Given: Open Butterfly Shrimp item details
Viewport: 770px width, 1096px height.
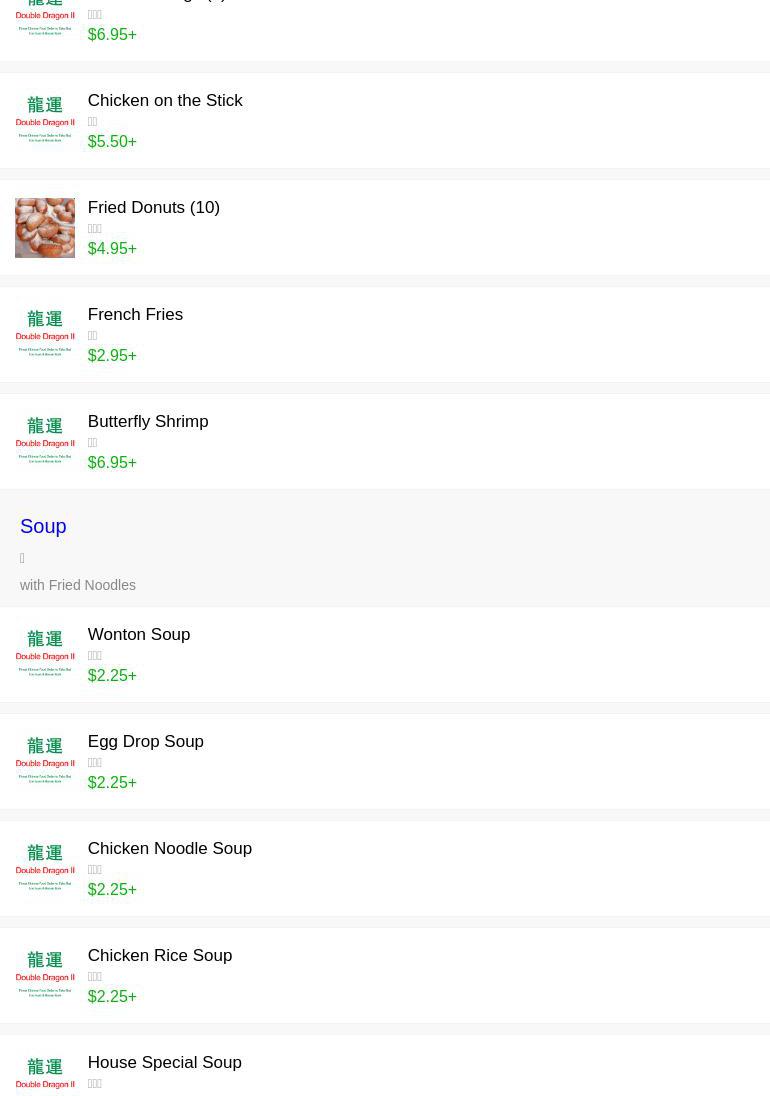Looking at the screenshot, I should pyautogui.click(x=147, y=422).
